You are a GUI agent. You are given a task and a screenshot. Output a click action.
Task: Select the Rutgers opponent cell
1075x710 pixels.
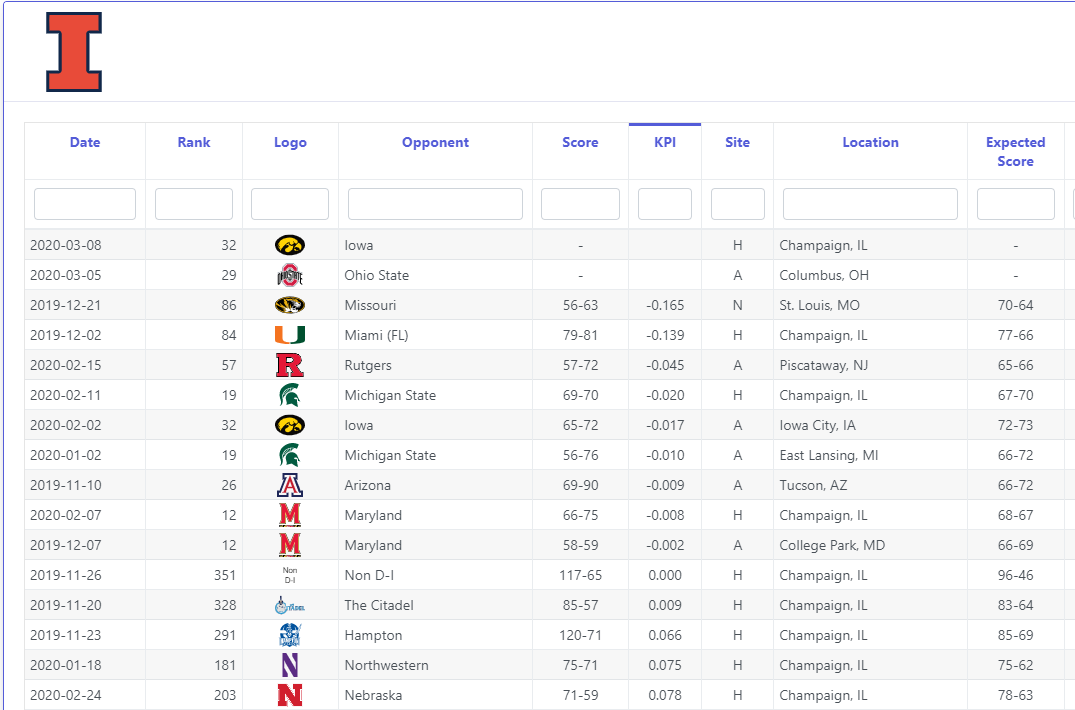point(435,365)
